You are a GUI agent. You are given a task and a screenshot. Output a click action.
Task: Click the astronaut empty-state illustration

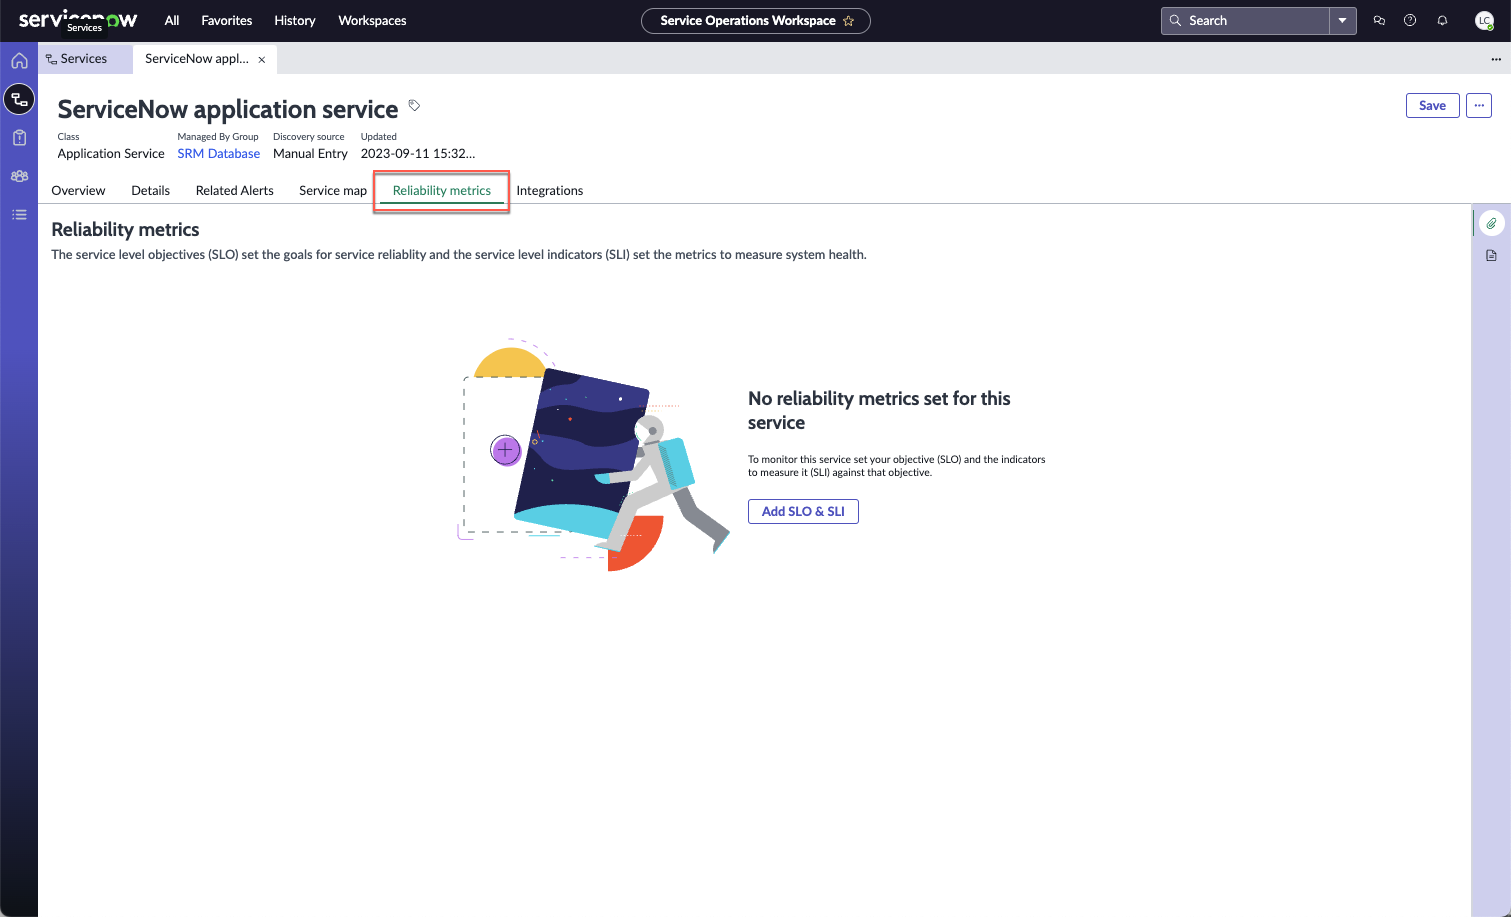pyautogui.click(x=594, y=455)
